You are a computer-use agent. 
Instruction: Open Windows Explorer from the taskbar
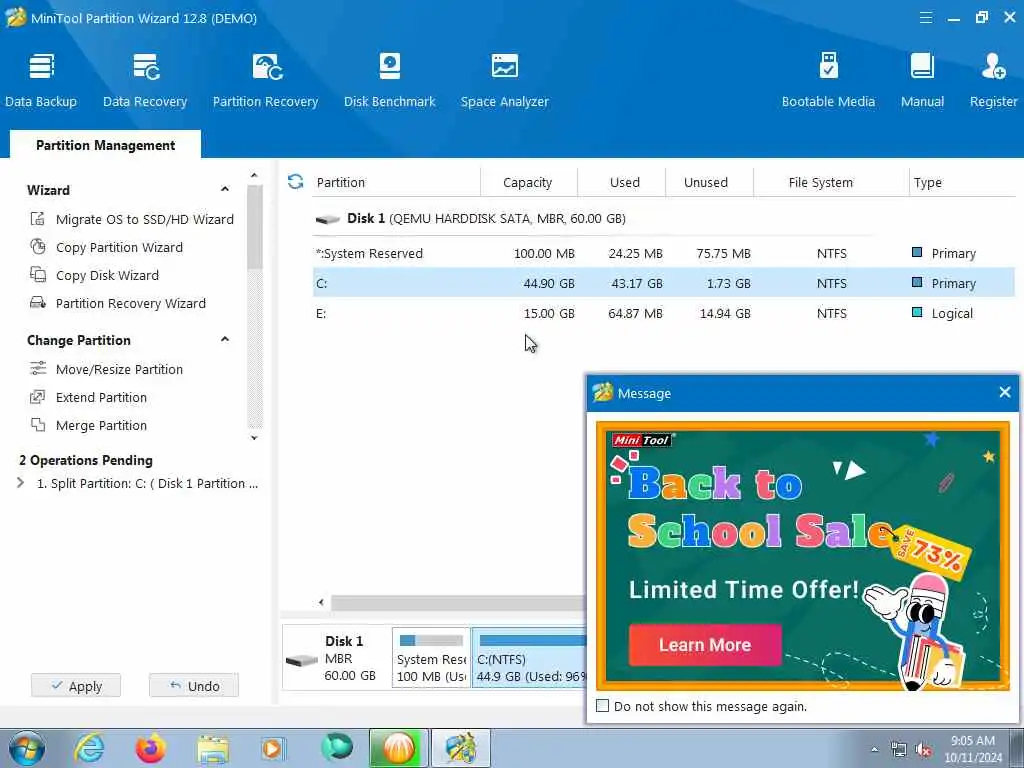[x=213, y=748]
